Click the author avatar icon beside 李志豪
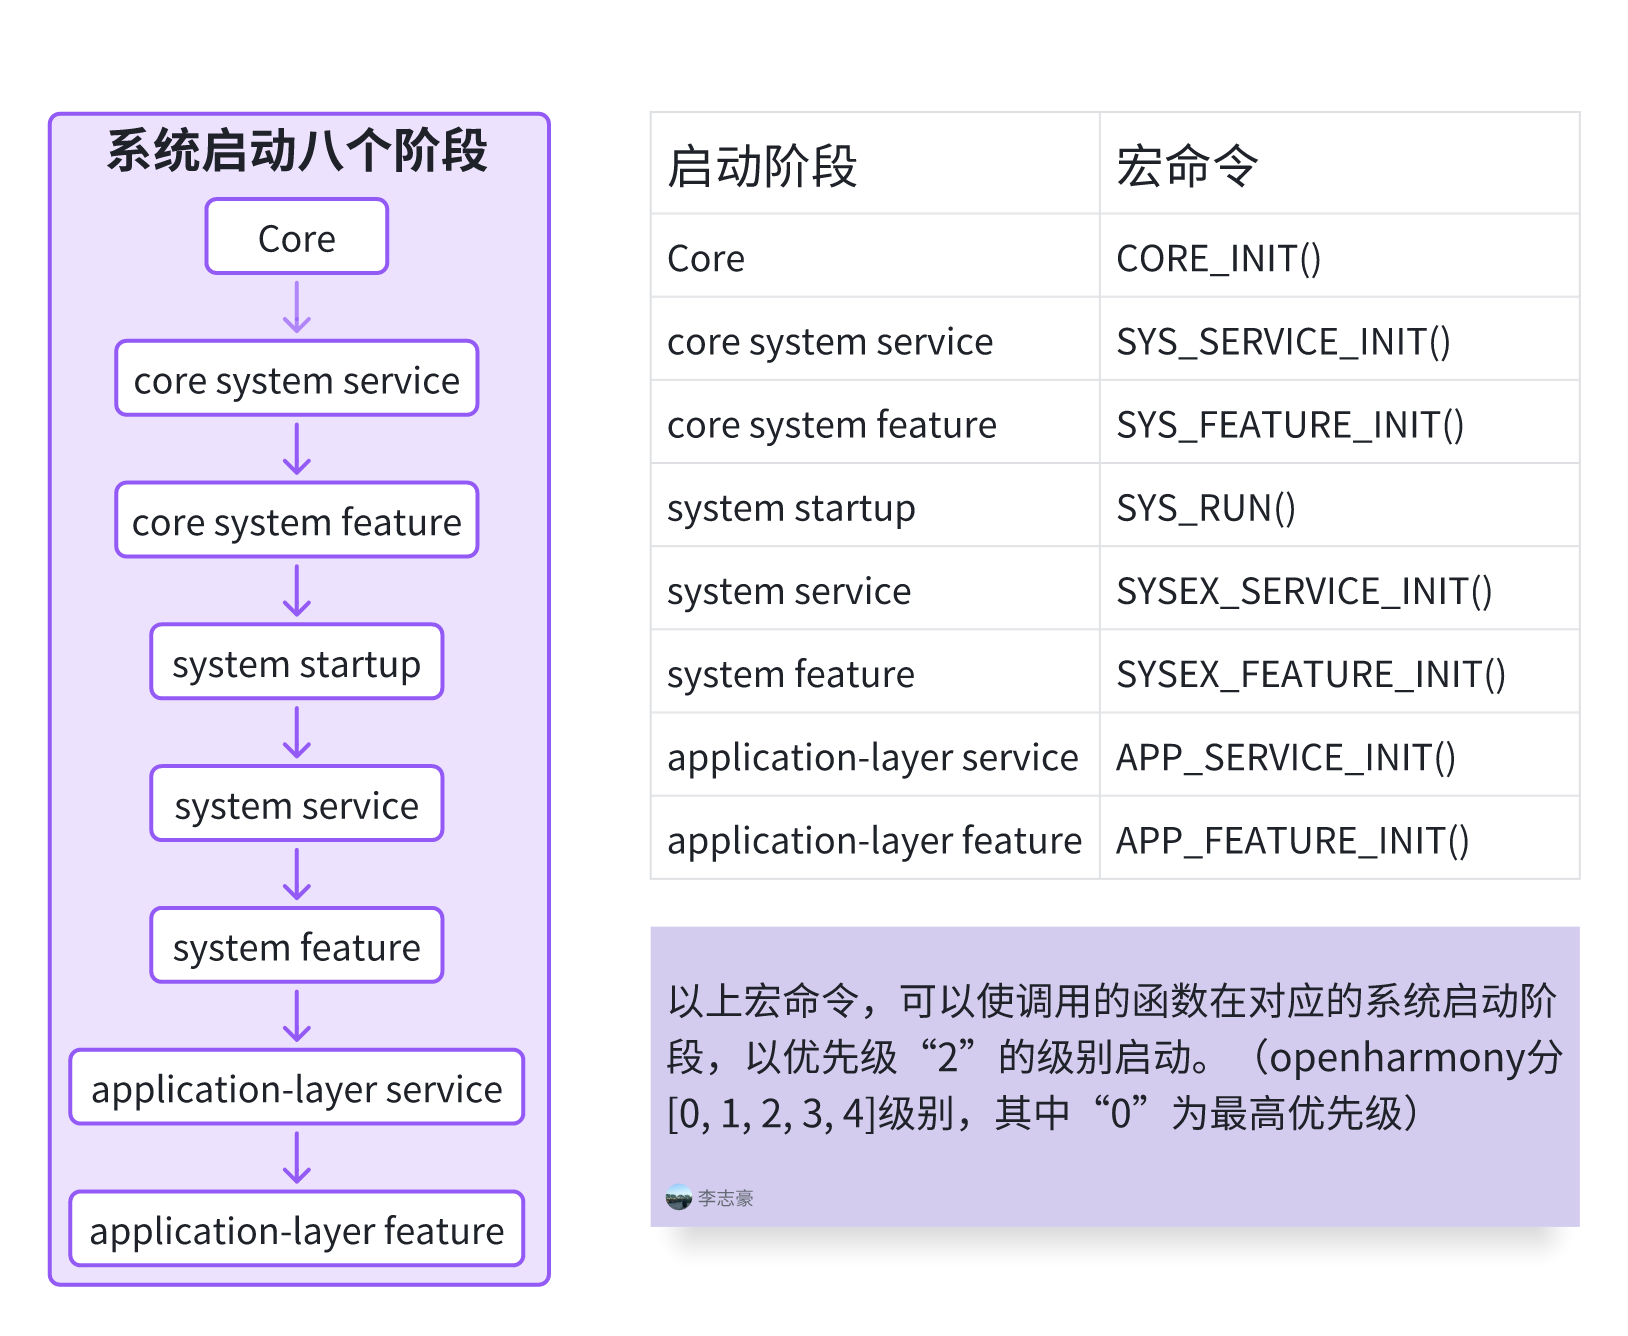This screenshot has width=1628, height=1336. (679, 1197)
